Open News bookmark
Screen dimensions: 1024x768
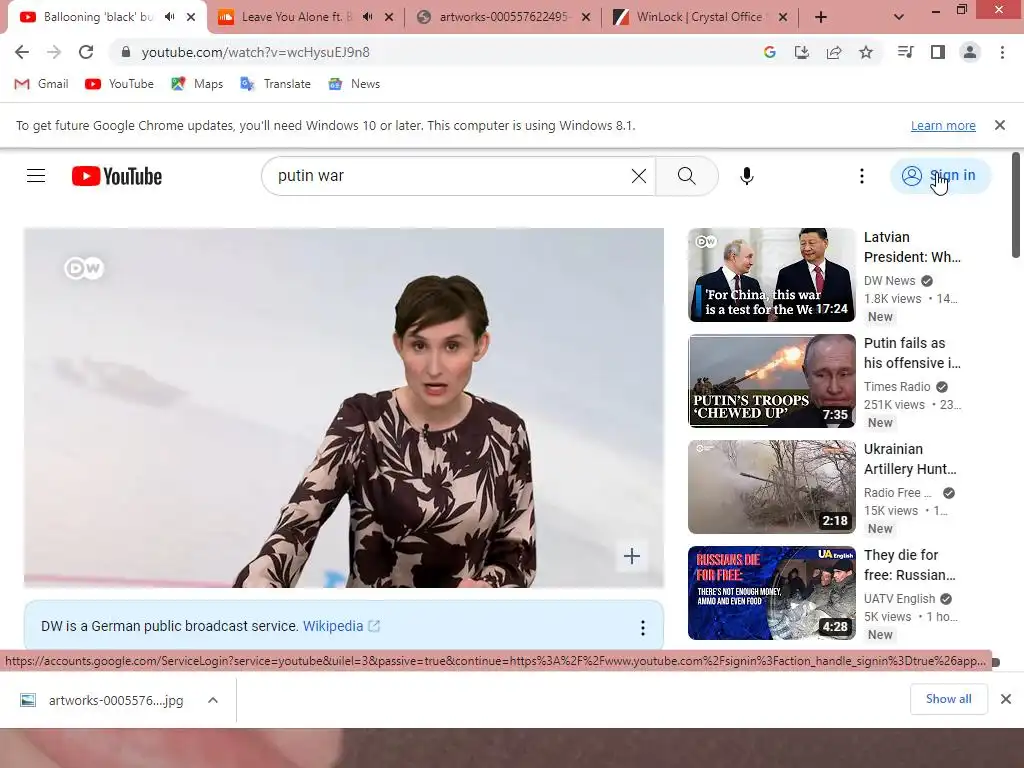click(354, 84)
